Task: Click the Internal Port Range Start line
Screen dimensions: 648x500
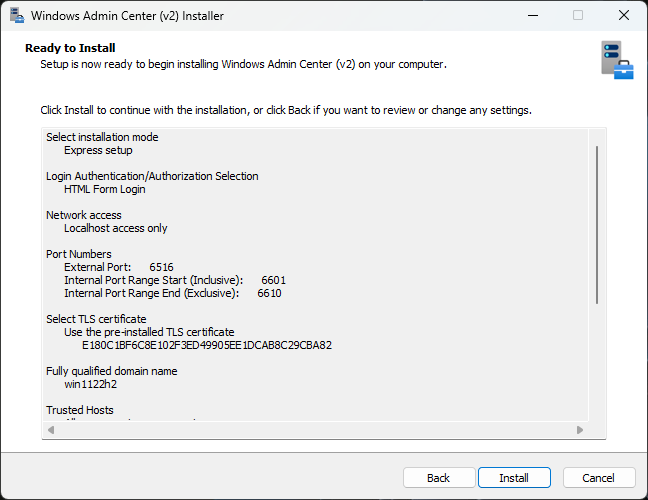Action: (175, 280)
